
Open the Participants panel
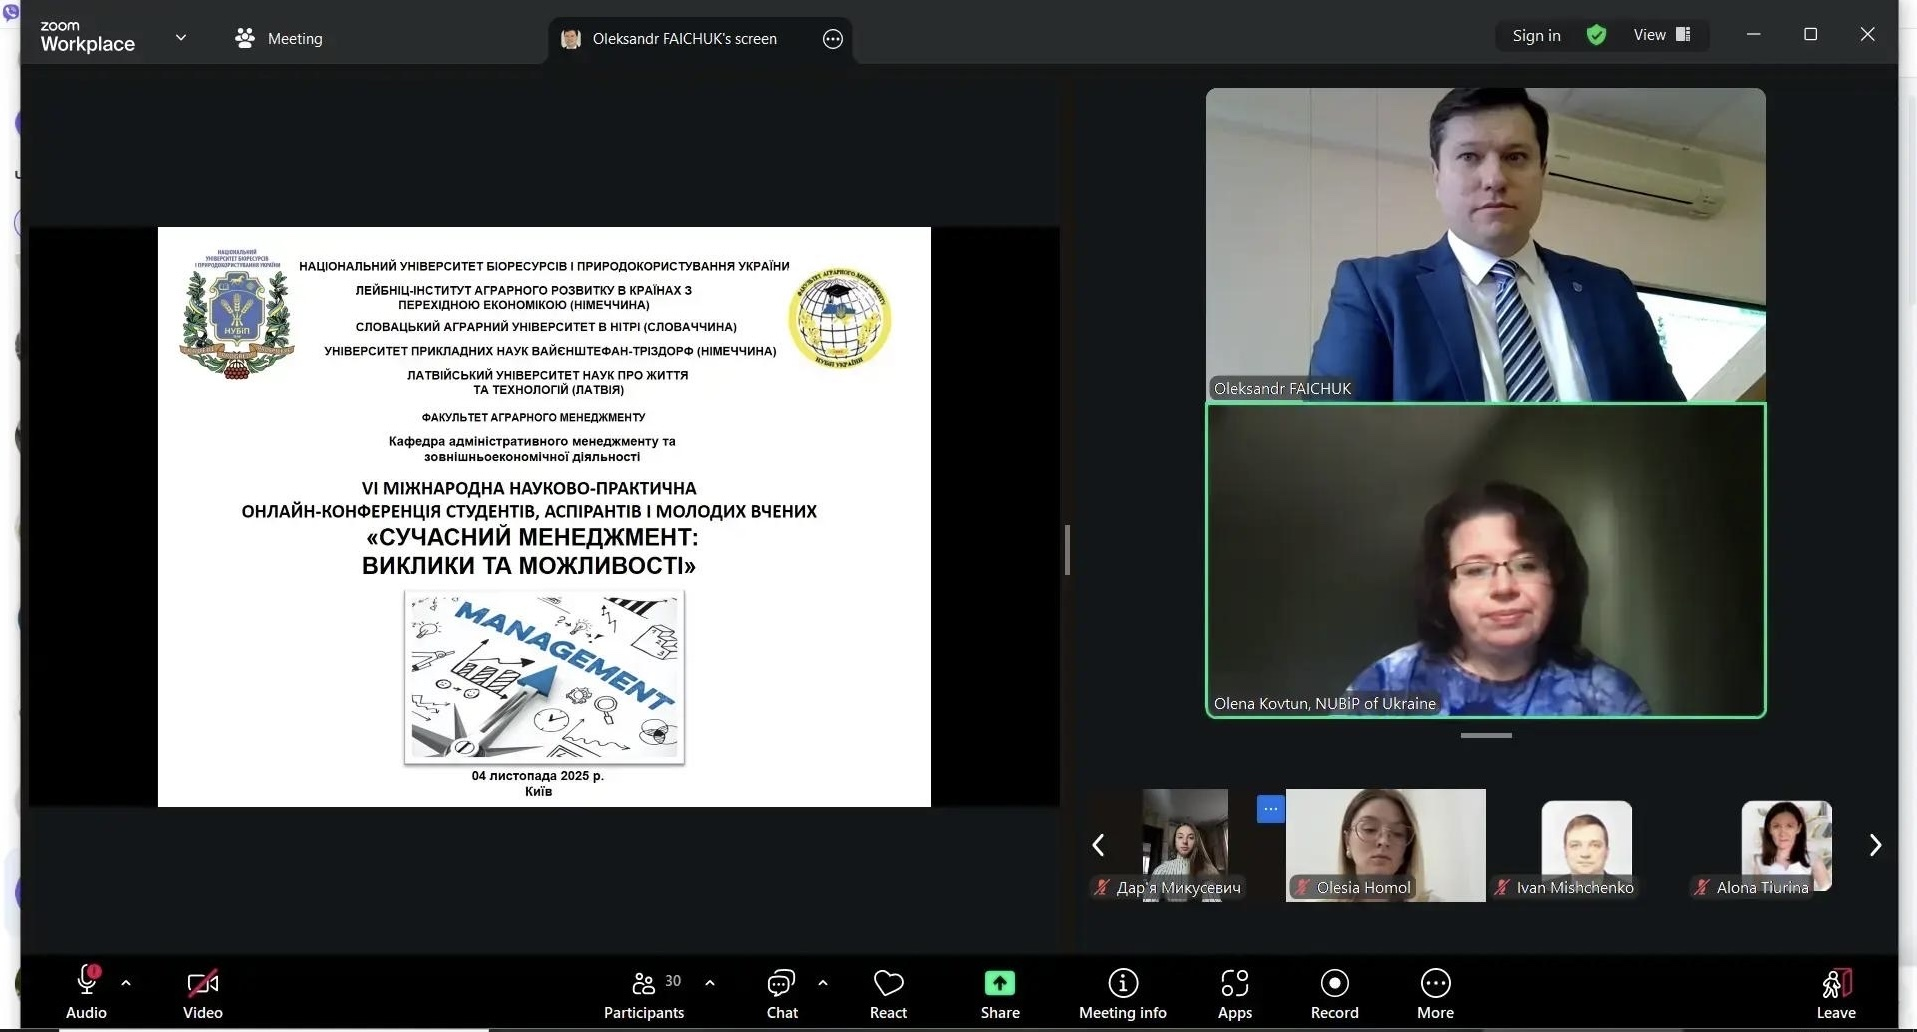tap(644, 992)
